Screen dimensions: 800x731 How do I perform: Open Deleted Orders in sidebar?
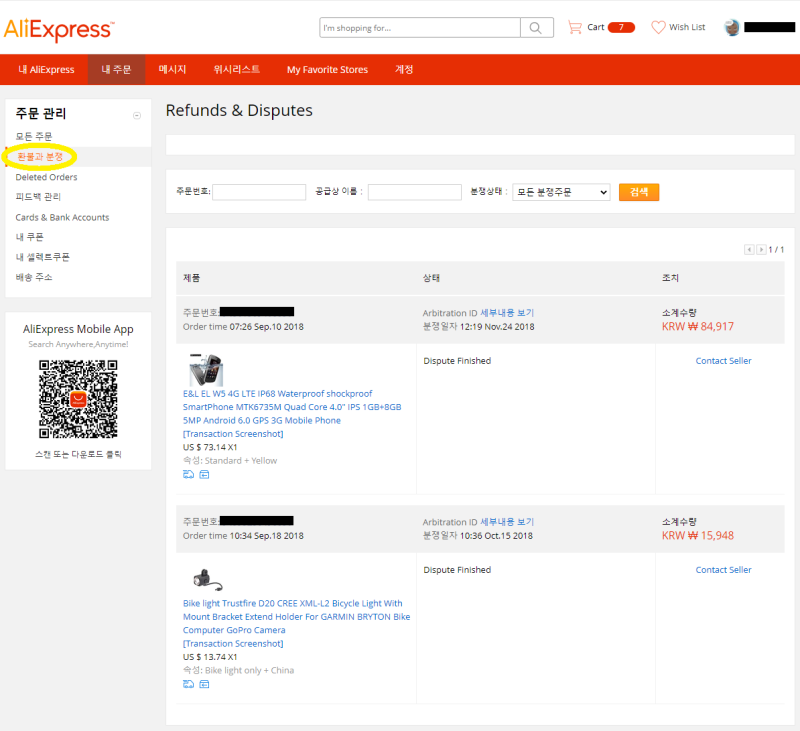(x=46, y=177)
